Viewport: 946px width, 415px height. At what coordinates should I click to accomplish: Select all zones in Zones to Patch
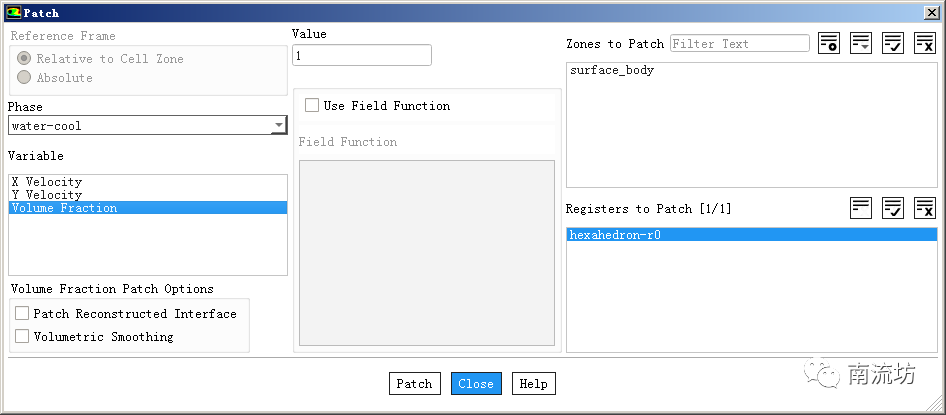892,43
